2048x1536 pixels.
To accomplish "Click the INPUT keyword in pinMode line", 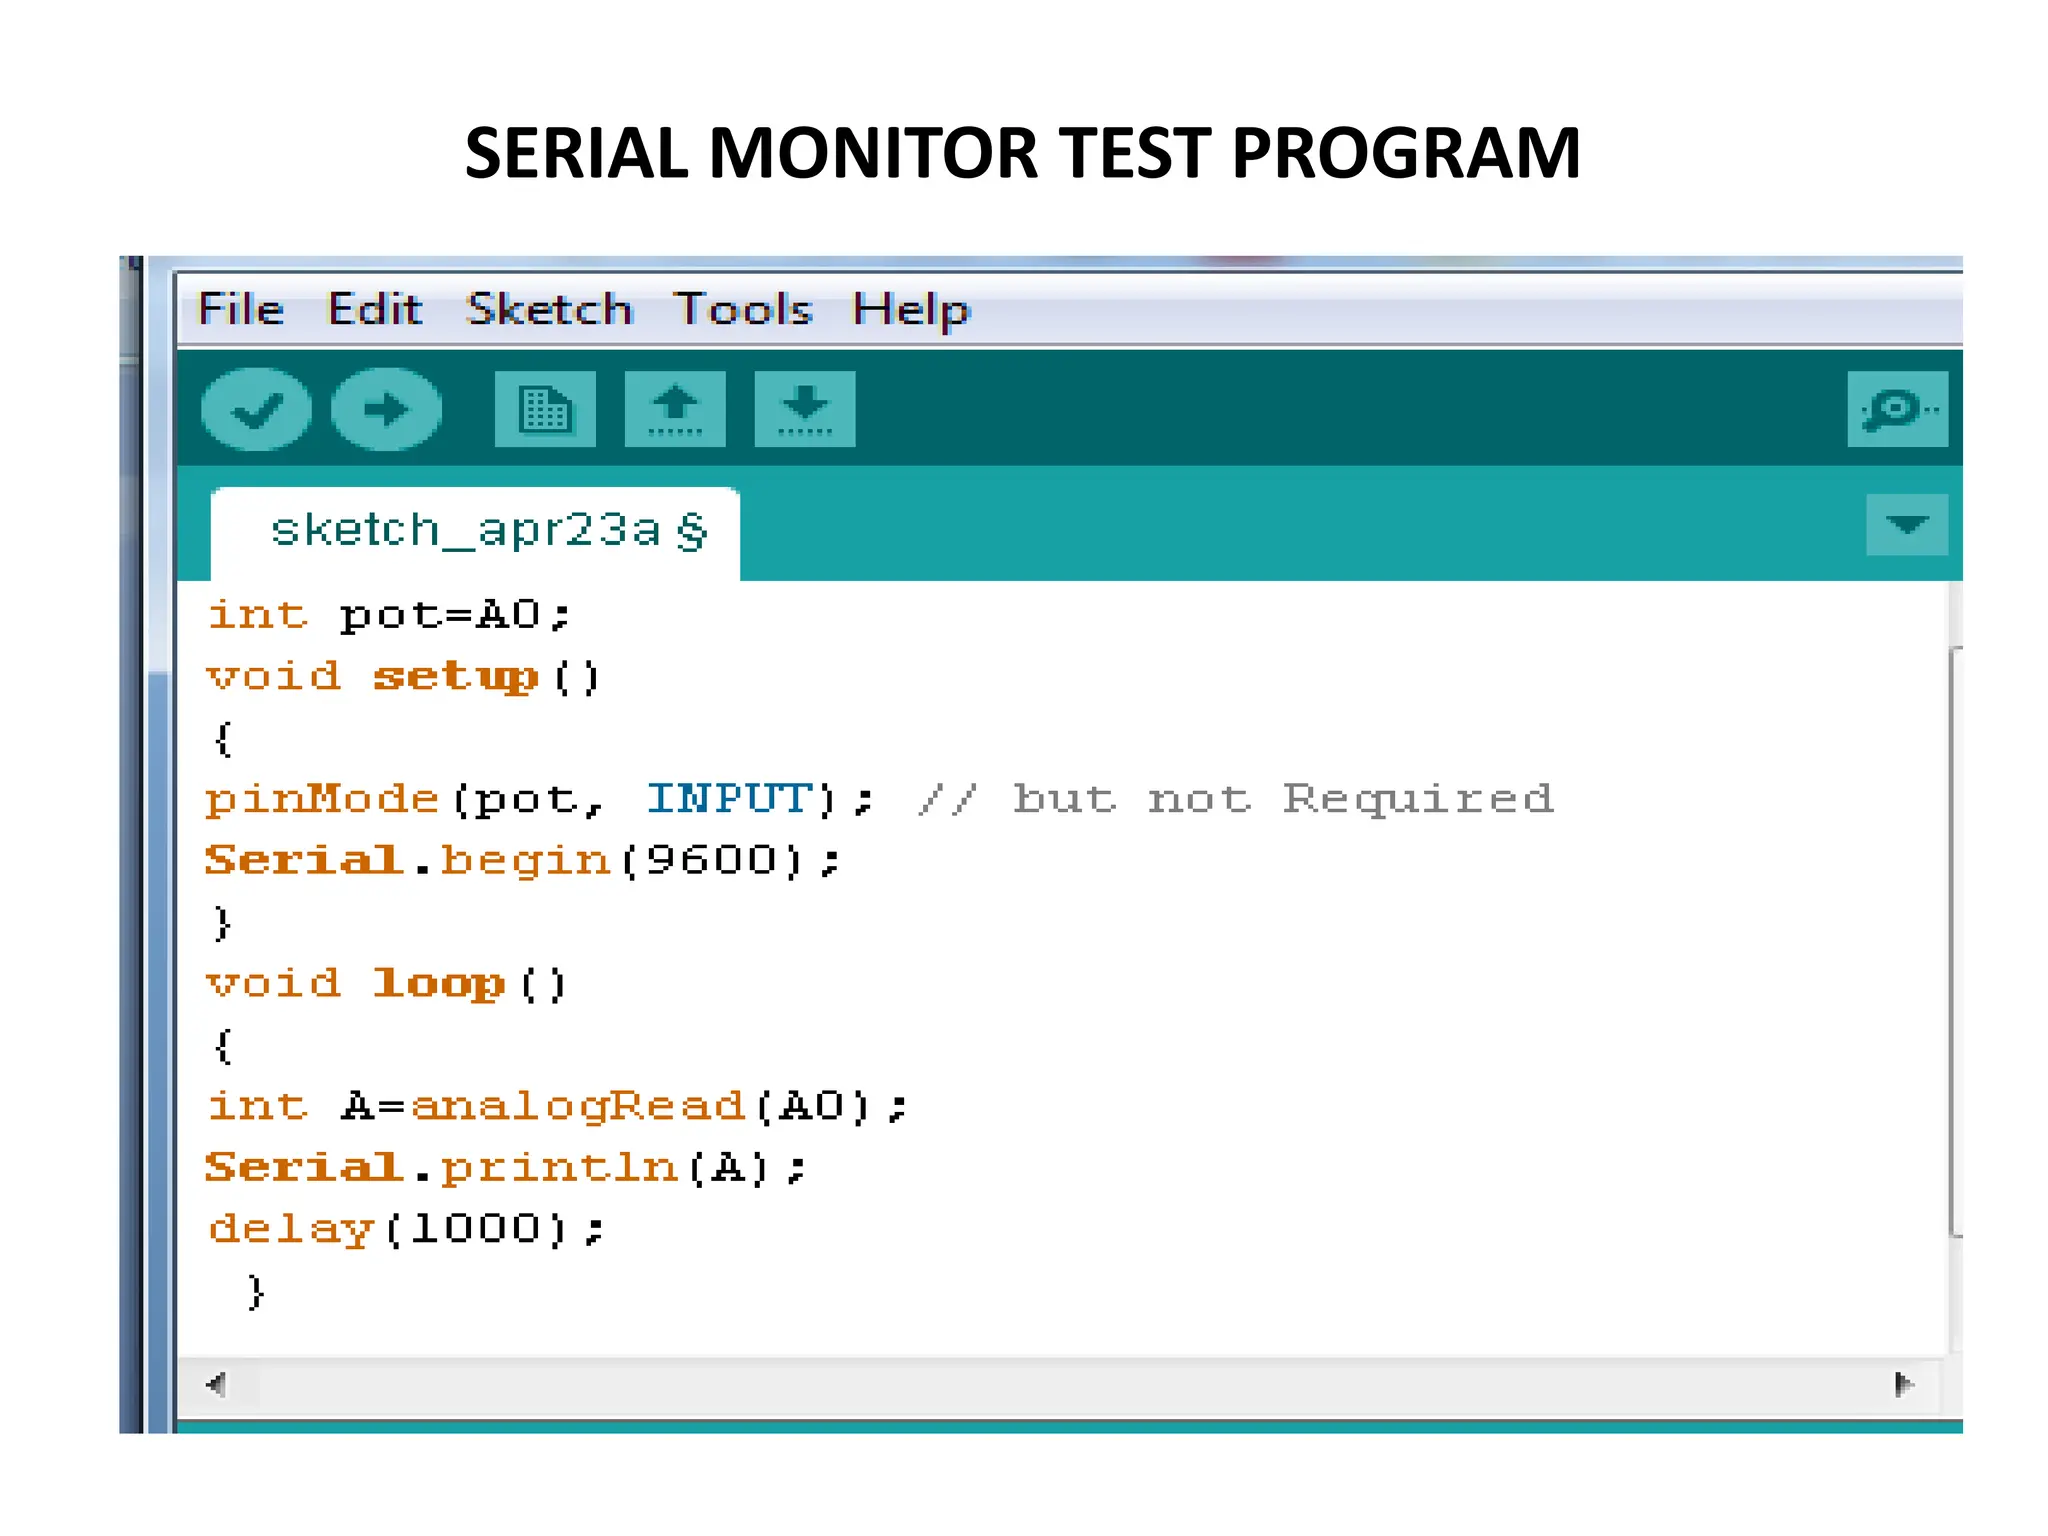I will click(728, 799).
